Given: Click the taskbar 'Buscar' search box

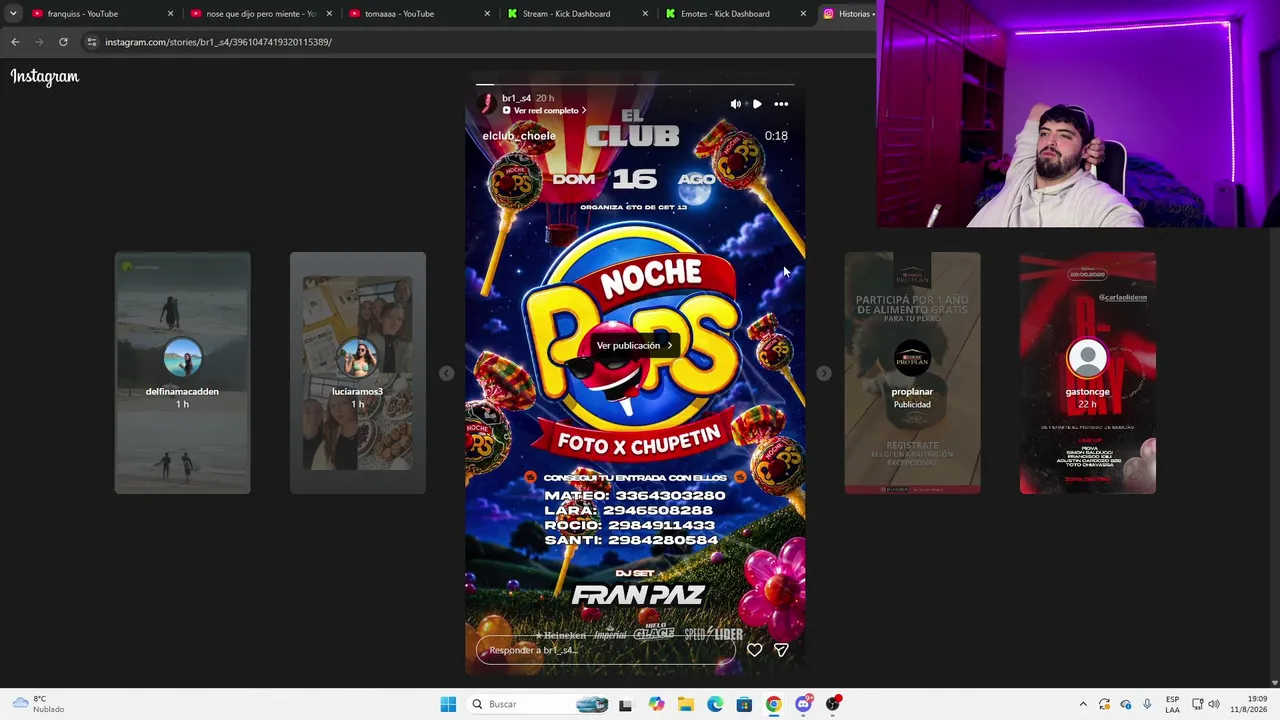Looking at the screenshot, I should click(539, 704).
